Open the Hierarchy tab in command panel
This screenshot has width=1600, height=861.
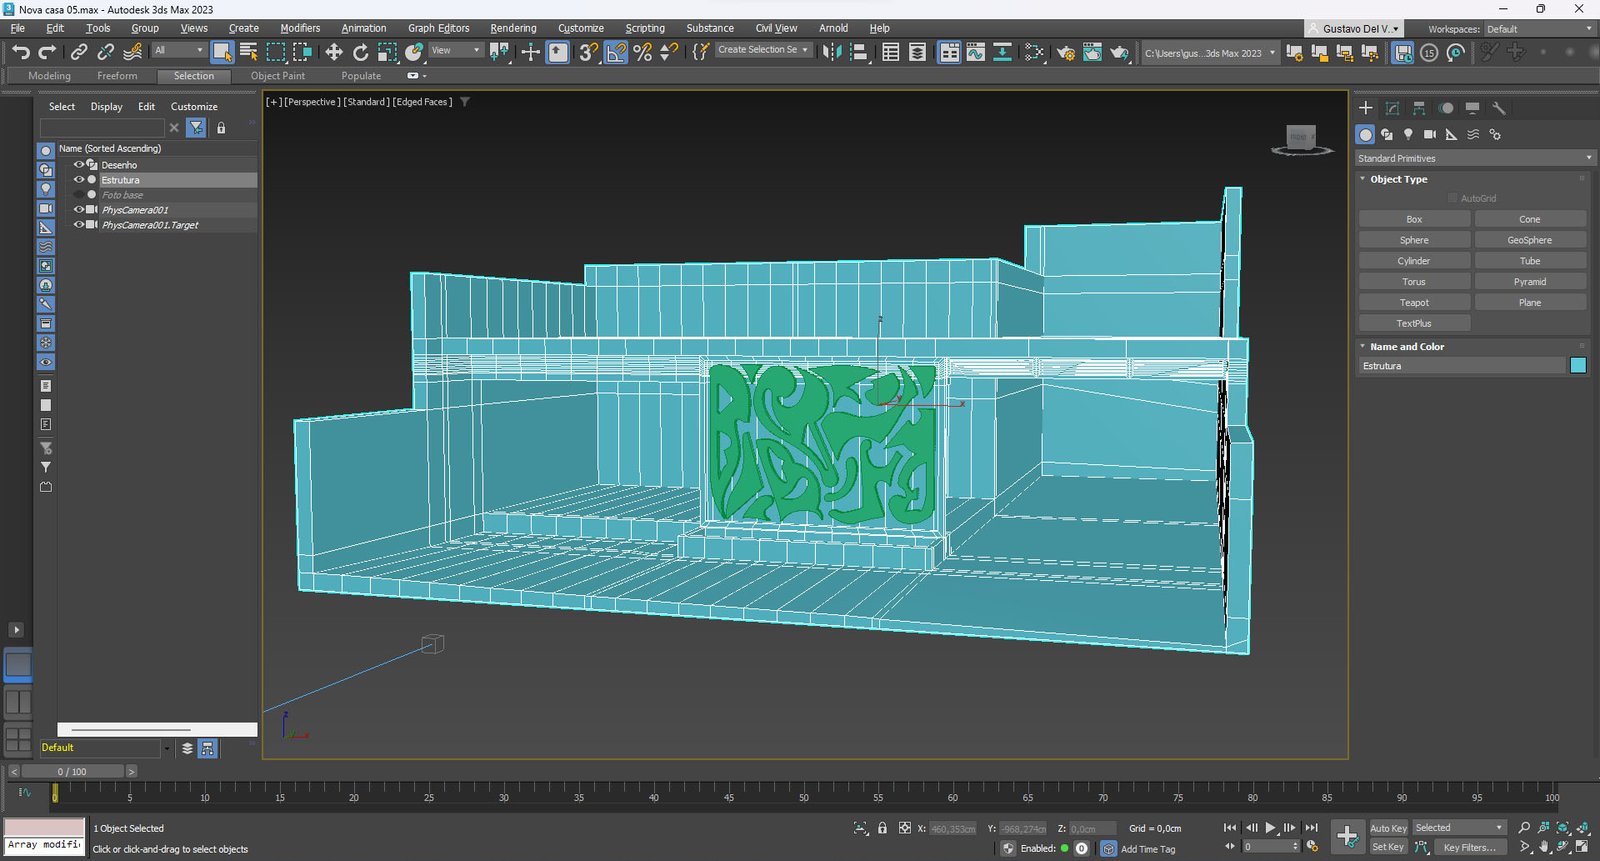1419,108
